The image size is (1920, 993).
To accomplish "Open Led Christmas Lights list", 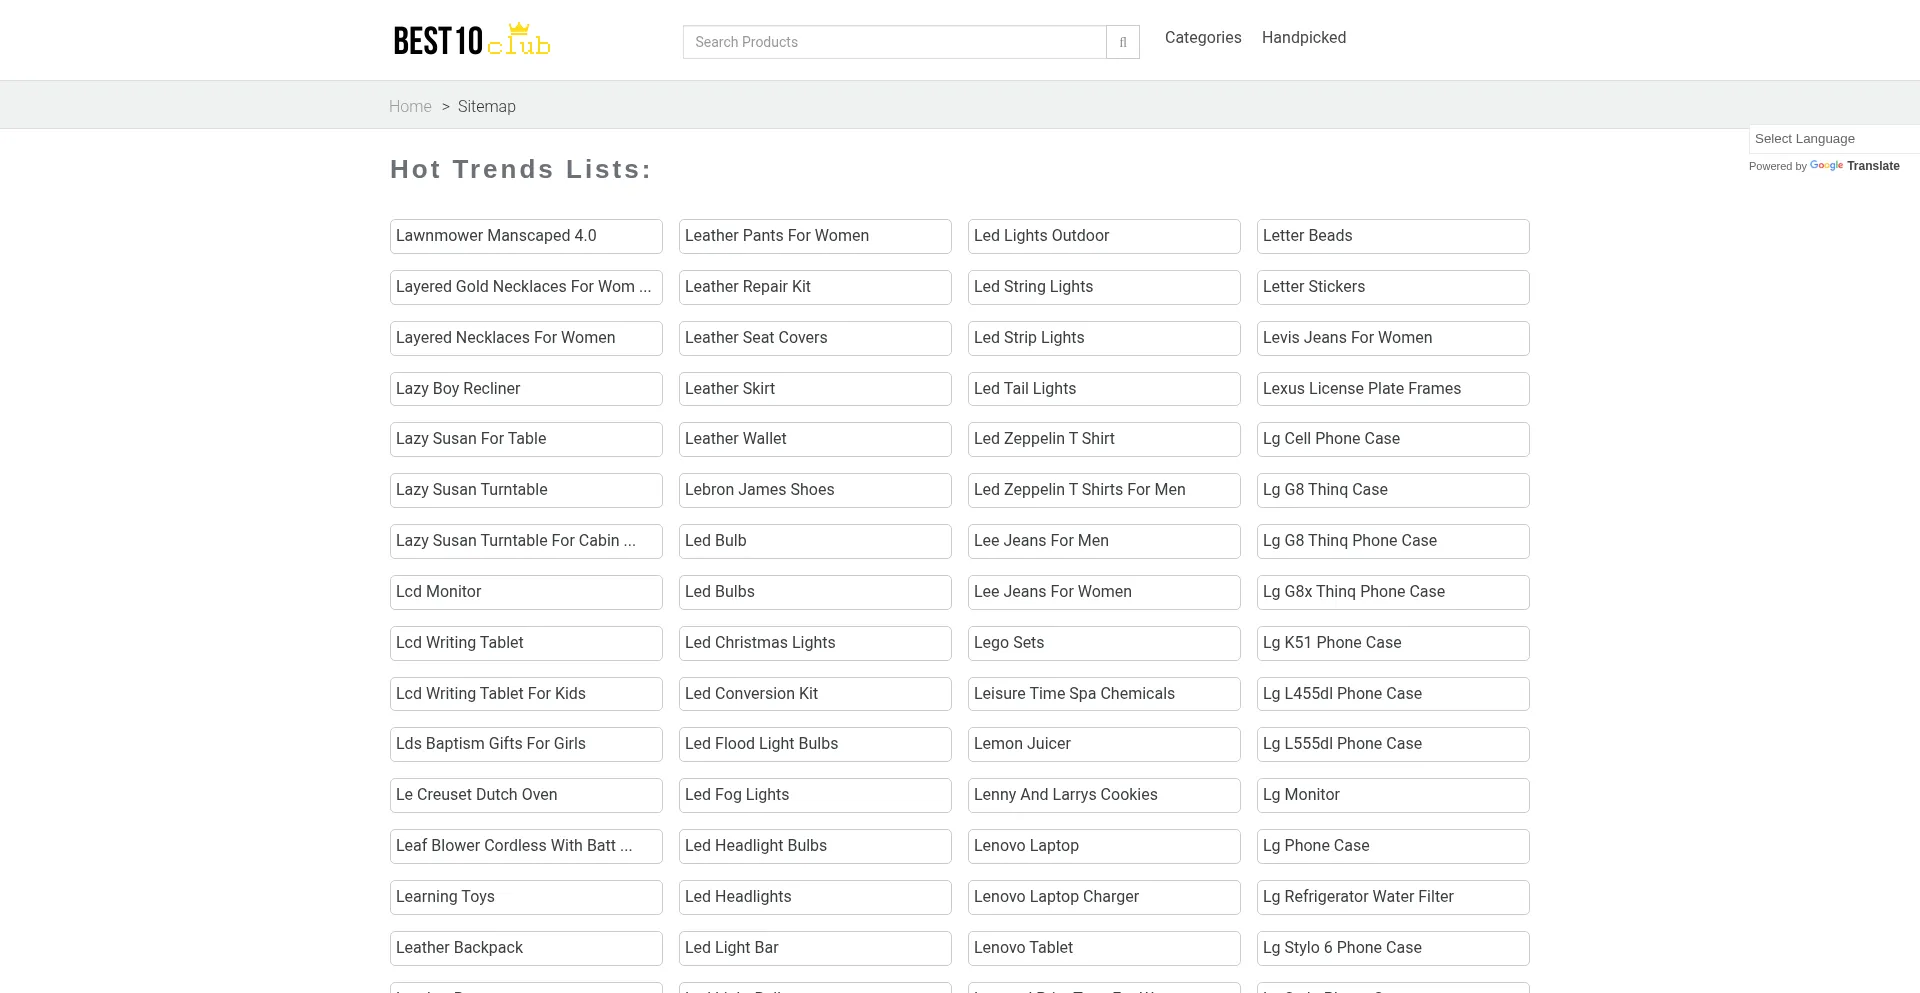I will pyautogui.click(x=814, y=643).
